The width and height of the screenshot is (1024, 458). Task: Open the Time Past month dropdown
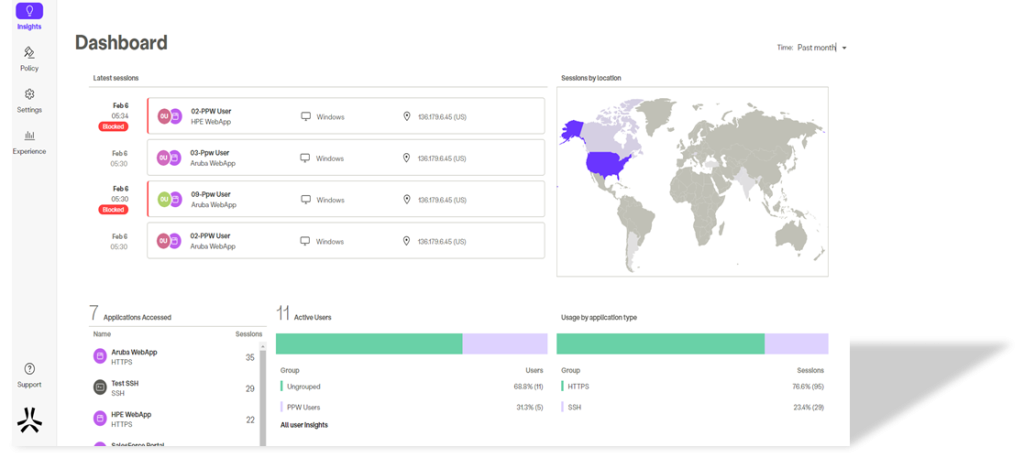(x=815, y=47)
